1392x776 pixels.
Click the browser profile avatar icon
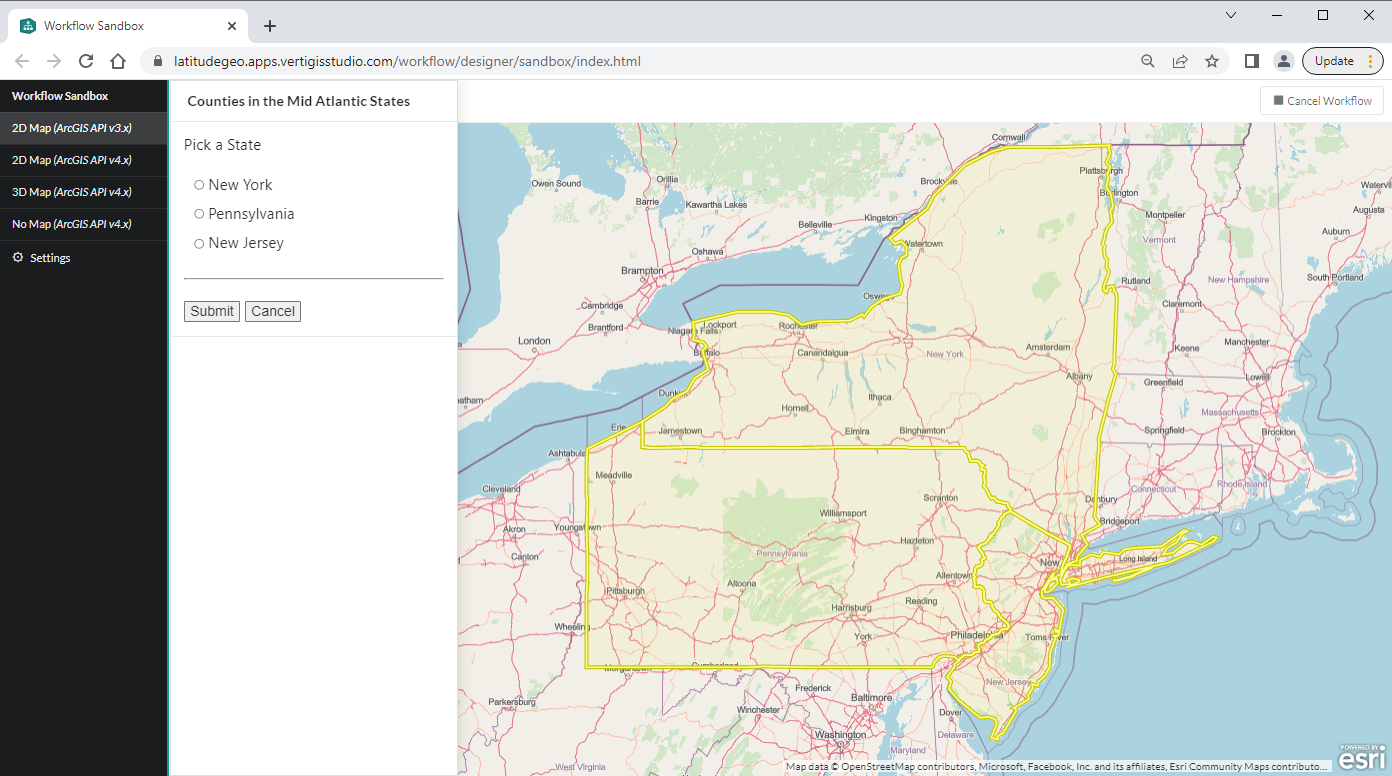[1284, 60]
